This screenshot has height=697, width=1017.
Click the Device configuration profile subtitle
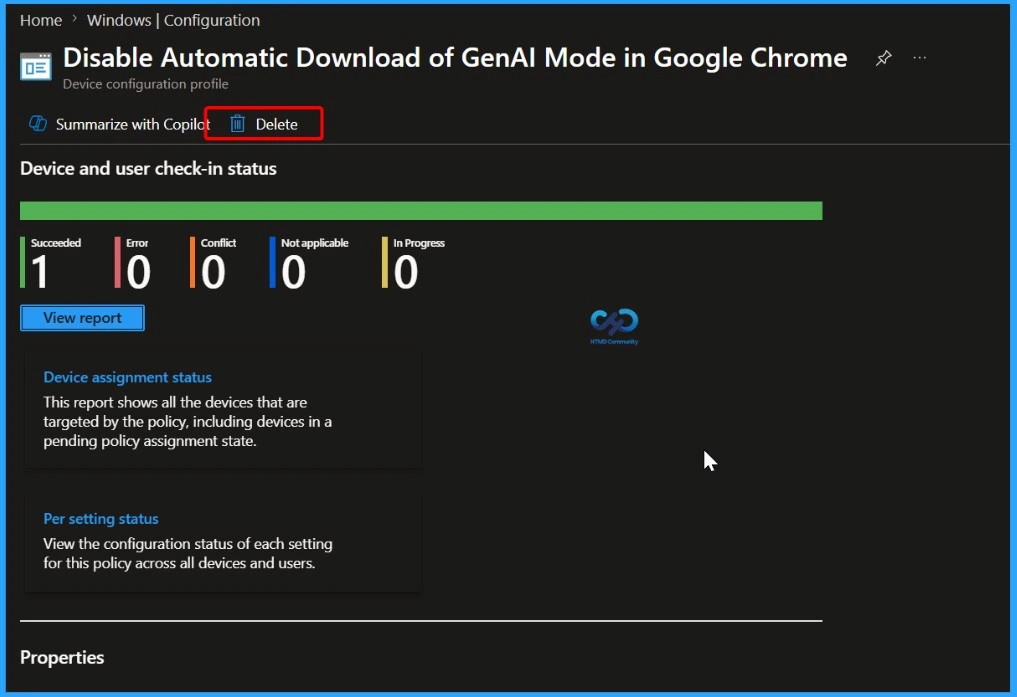click(x=145, y=84)
